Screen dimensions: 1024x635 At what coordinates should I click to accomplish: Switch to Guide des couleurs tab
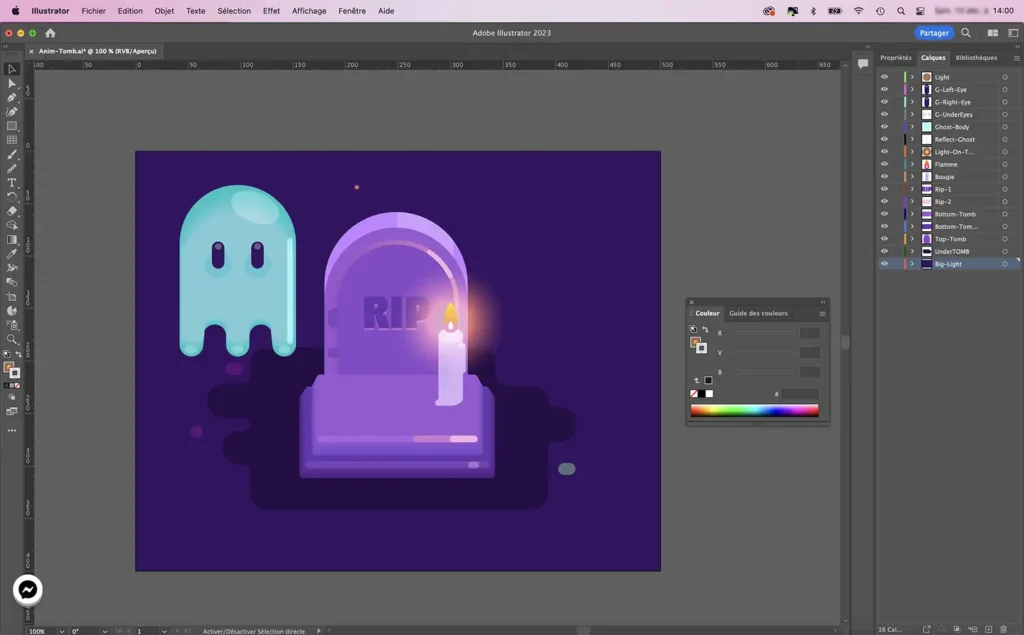[758, 313]
